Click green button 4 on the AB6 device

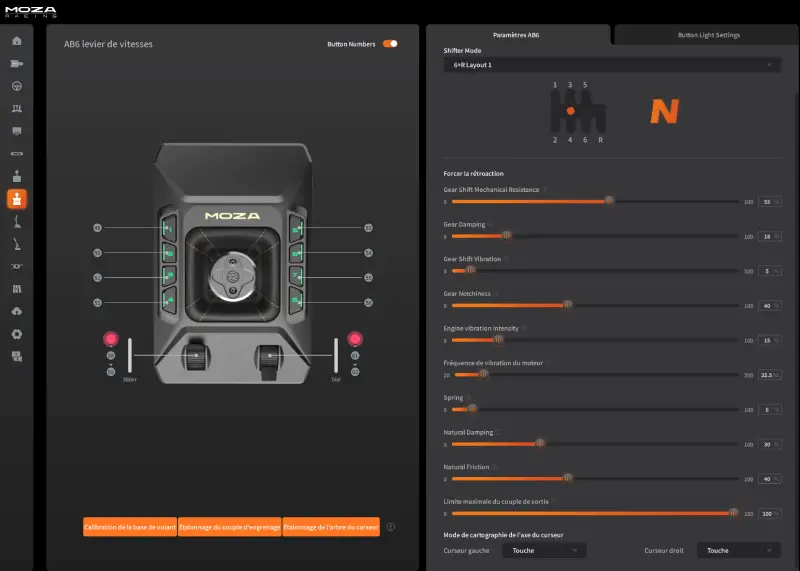[x=169, y=301]
